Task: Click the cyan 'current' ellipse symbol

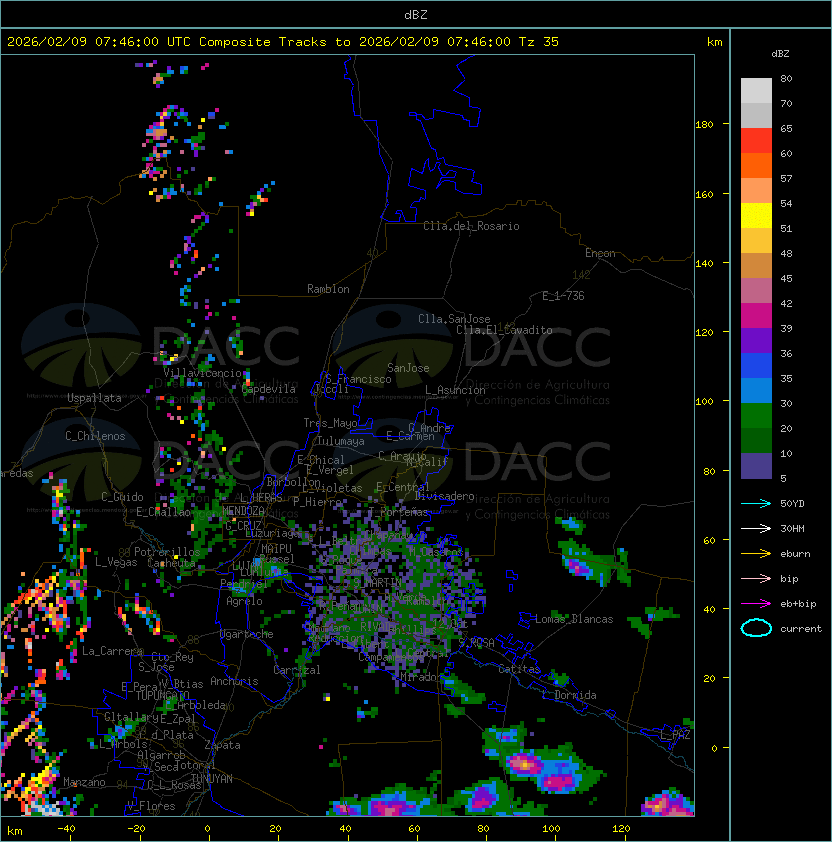Action: (756, 628)
